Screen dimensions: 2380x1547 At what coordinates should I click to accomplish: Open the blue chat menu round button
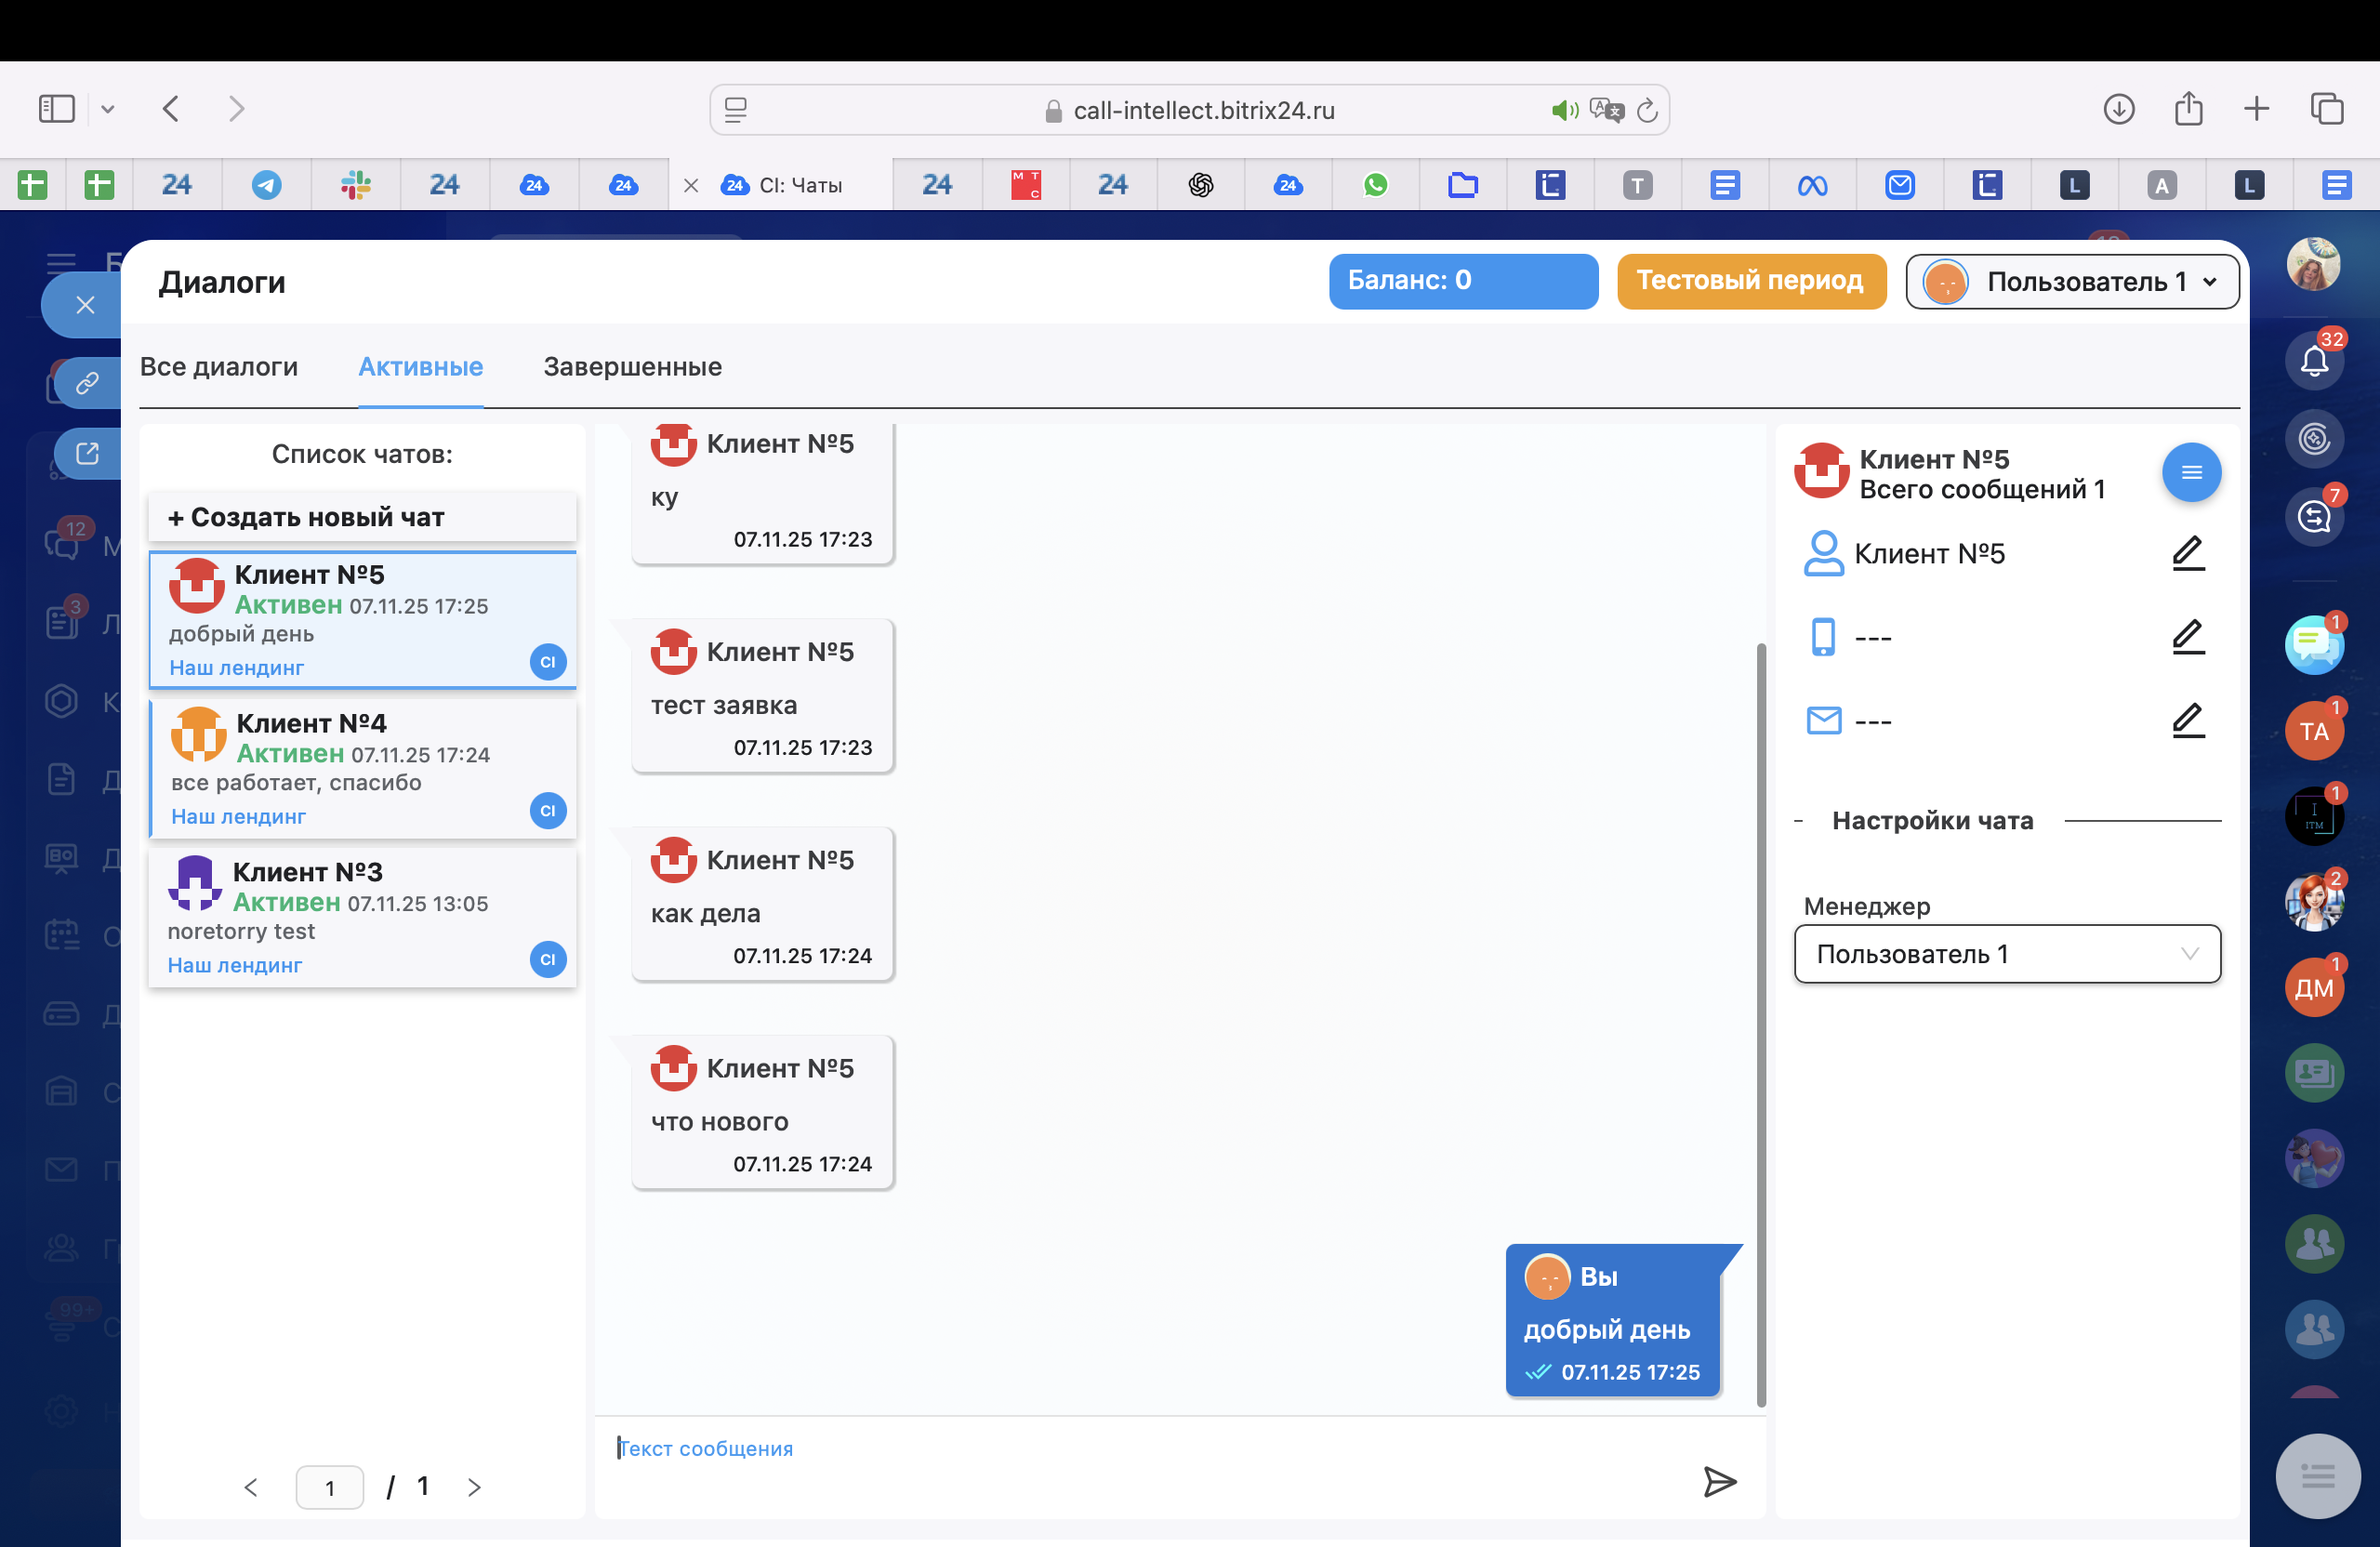click(x=2190, y=472)
